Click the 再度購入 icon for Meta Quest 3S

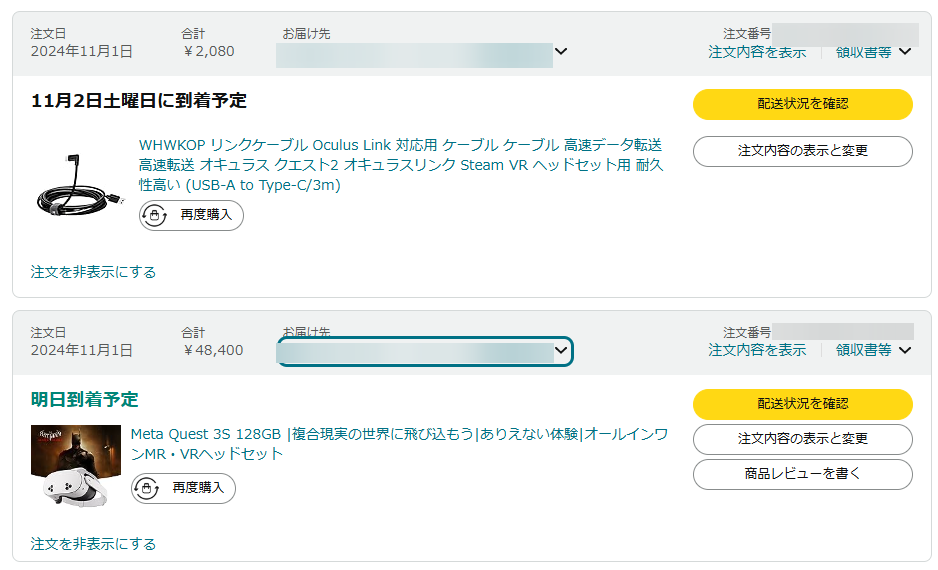[146, 488]
